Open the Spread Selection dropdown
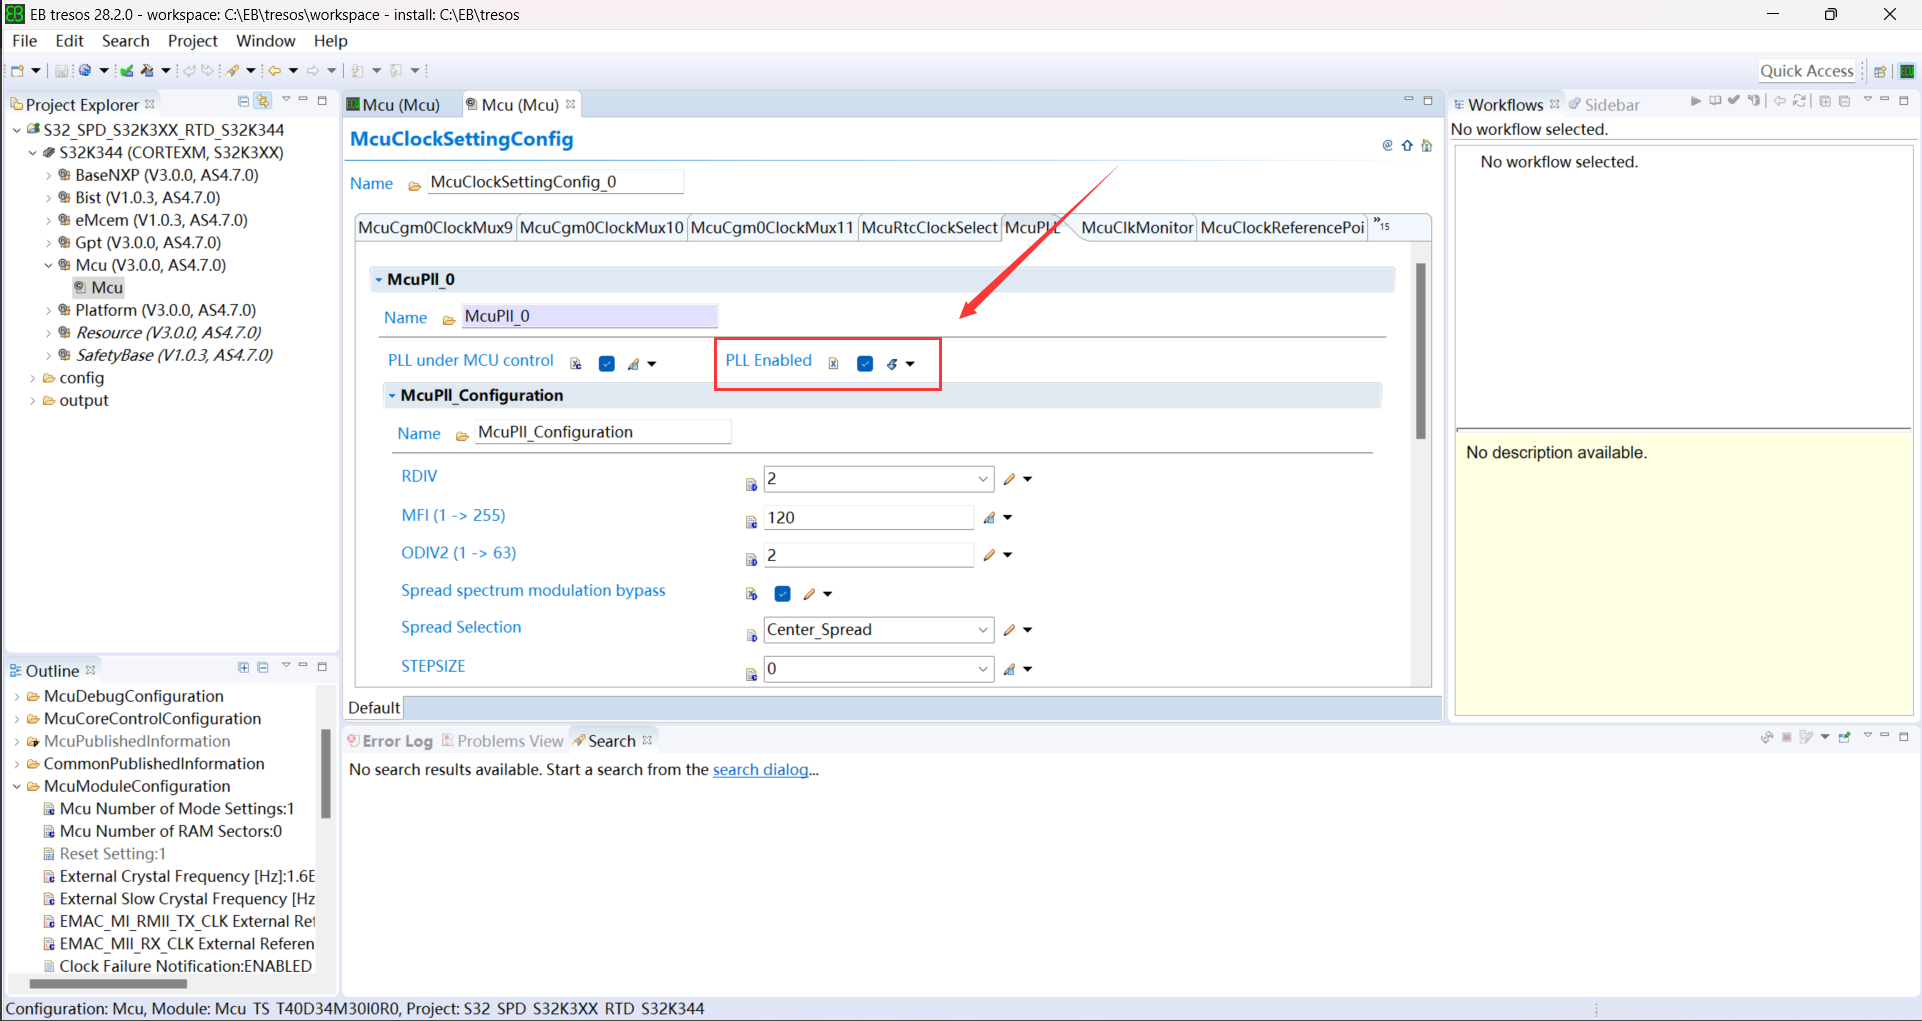 point(983,629)
